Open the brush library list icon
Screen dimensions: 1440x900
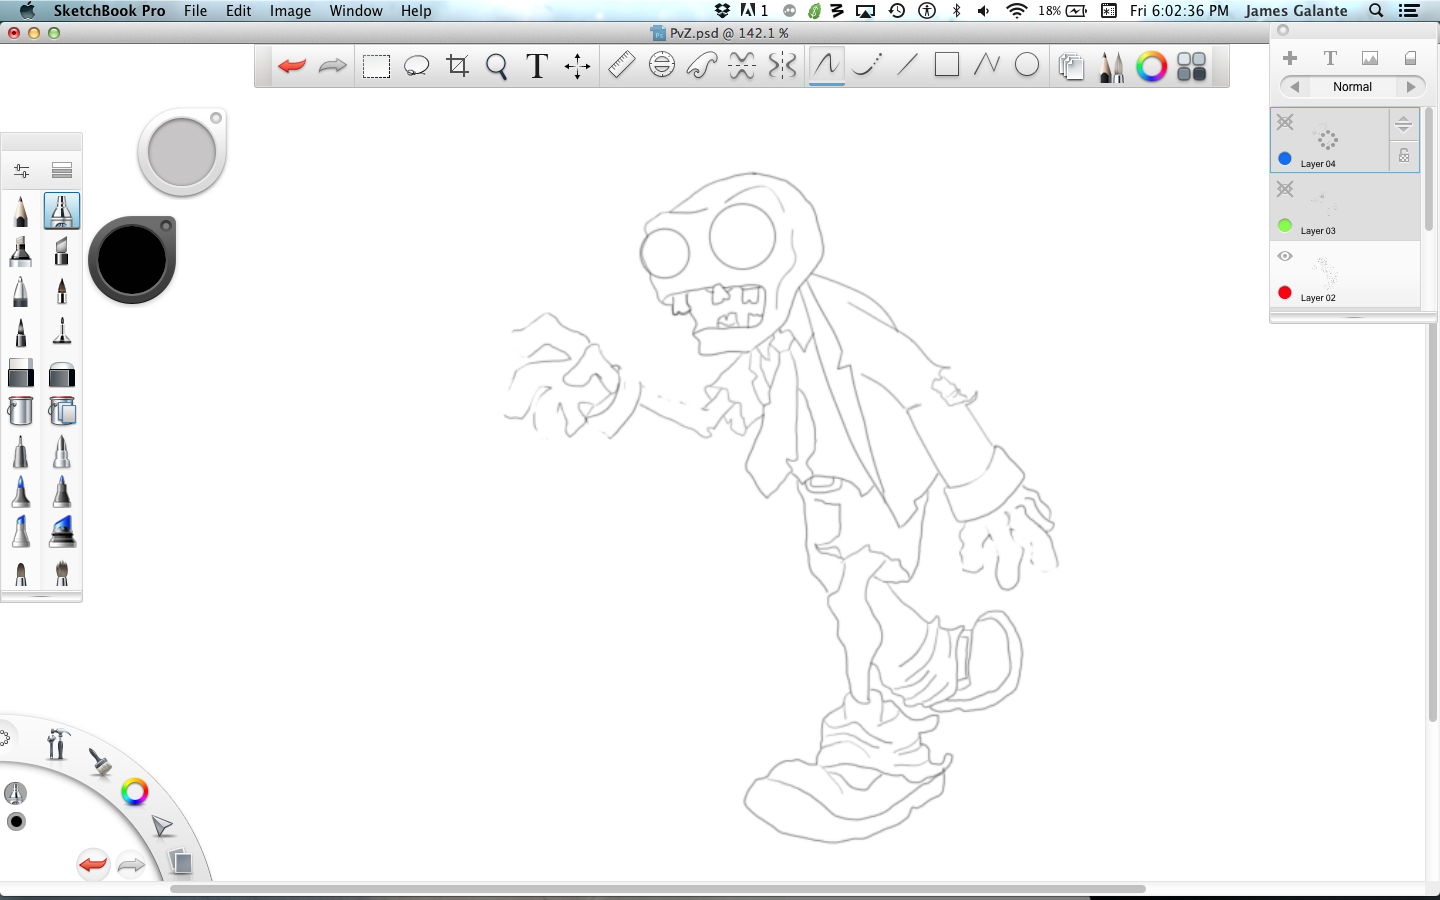coord(62,170)
